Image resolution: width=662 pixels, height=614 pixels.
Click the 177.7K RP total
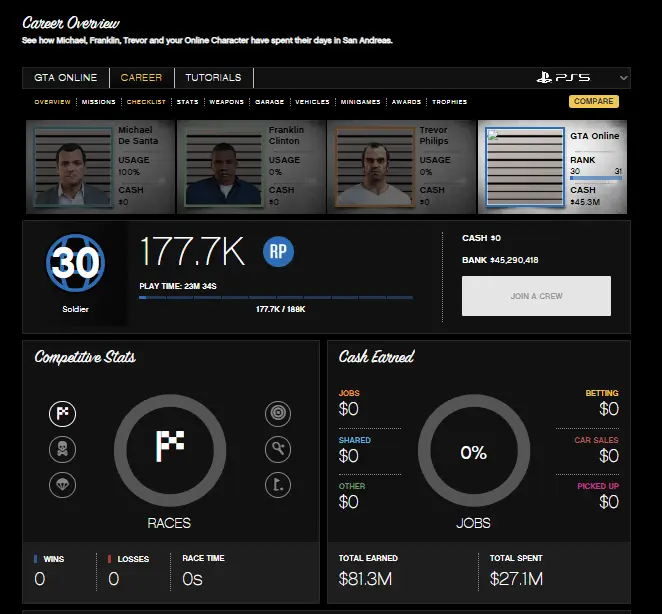pyautogui.click(x=192, y=251)
